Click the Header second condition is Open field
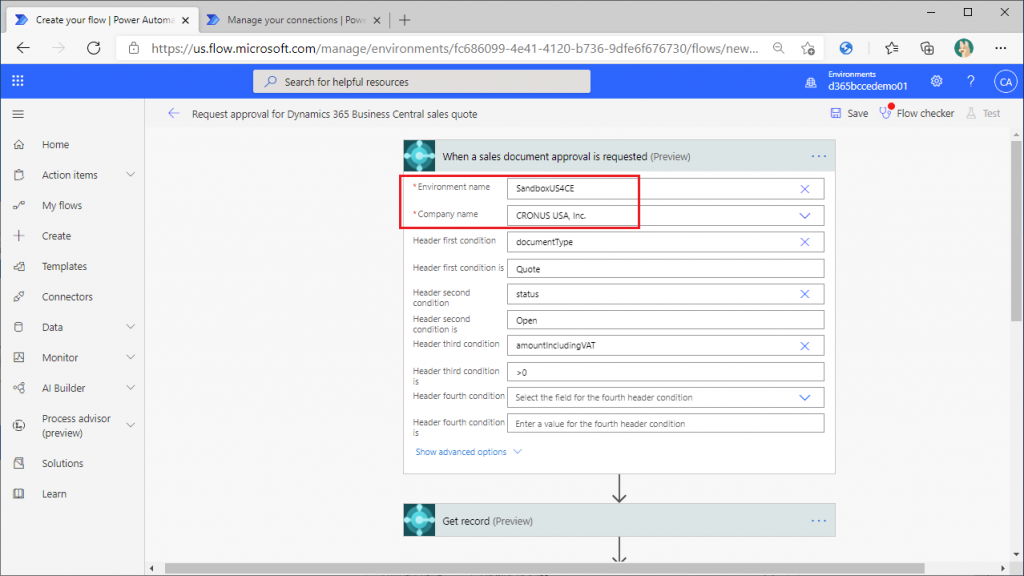The width and height of the screenshot is (1024, 576). click(665, 320)
